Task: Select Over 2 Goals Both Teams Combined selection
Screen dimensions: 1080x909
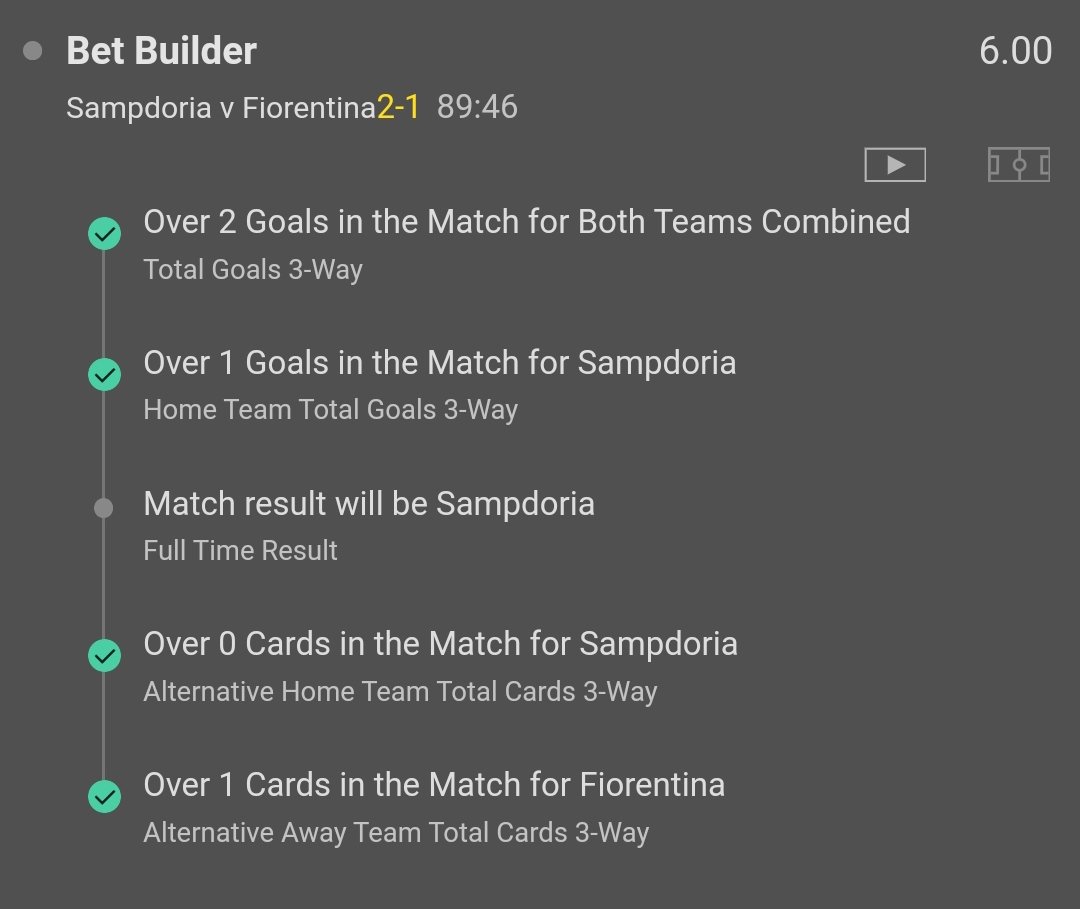Action: point(526,222)
